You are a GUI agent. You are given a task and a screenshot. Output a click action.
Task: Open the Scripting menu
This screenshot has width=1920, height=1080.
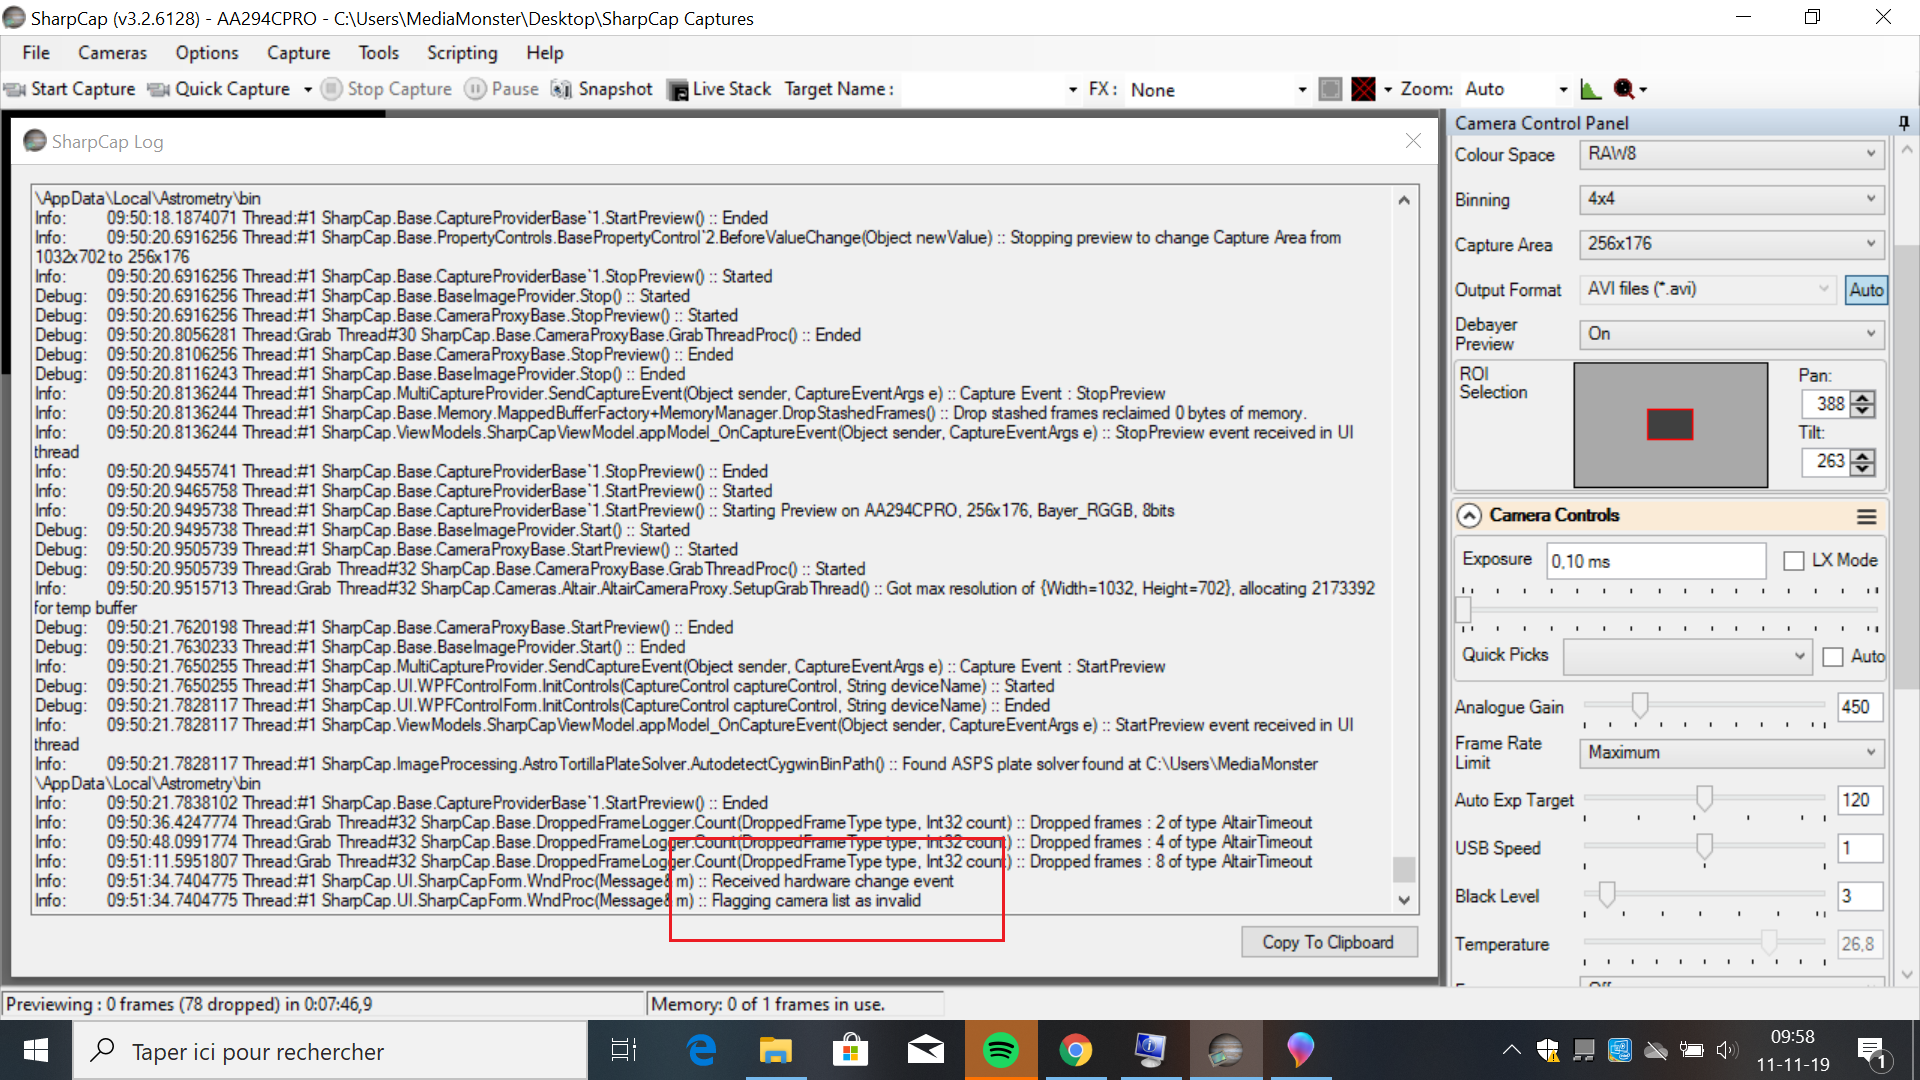[462, 53]
